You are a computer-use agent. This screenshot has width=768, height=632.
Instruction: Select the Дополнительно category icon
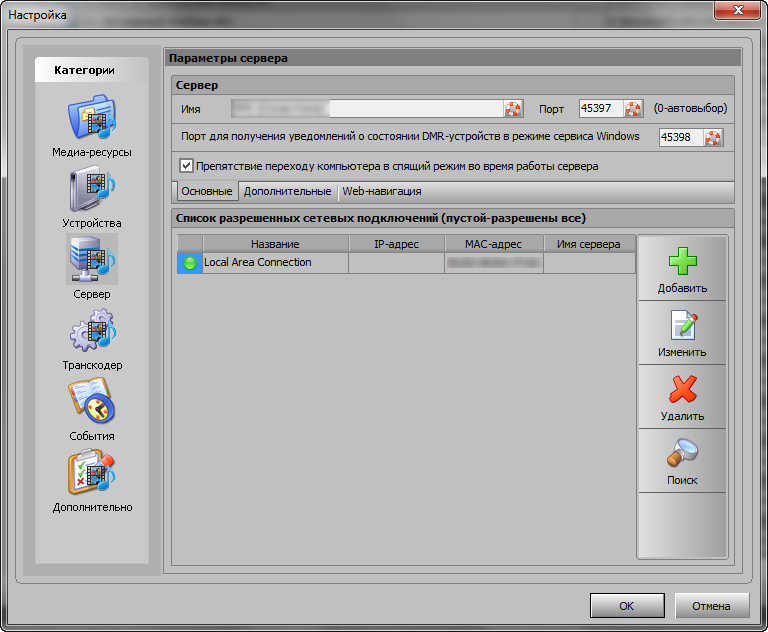(92, 473)
